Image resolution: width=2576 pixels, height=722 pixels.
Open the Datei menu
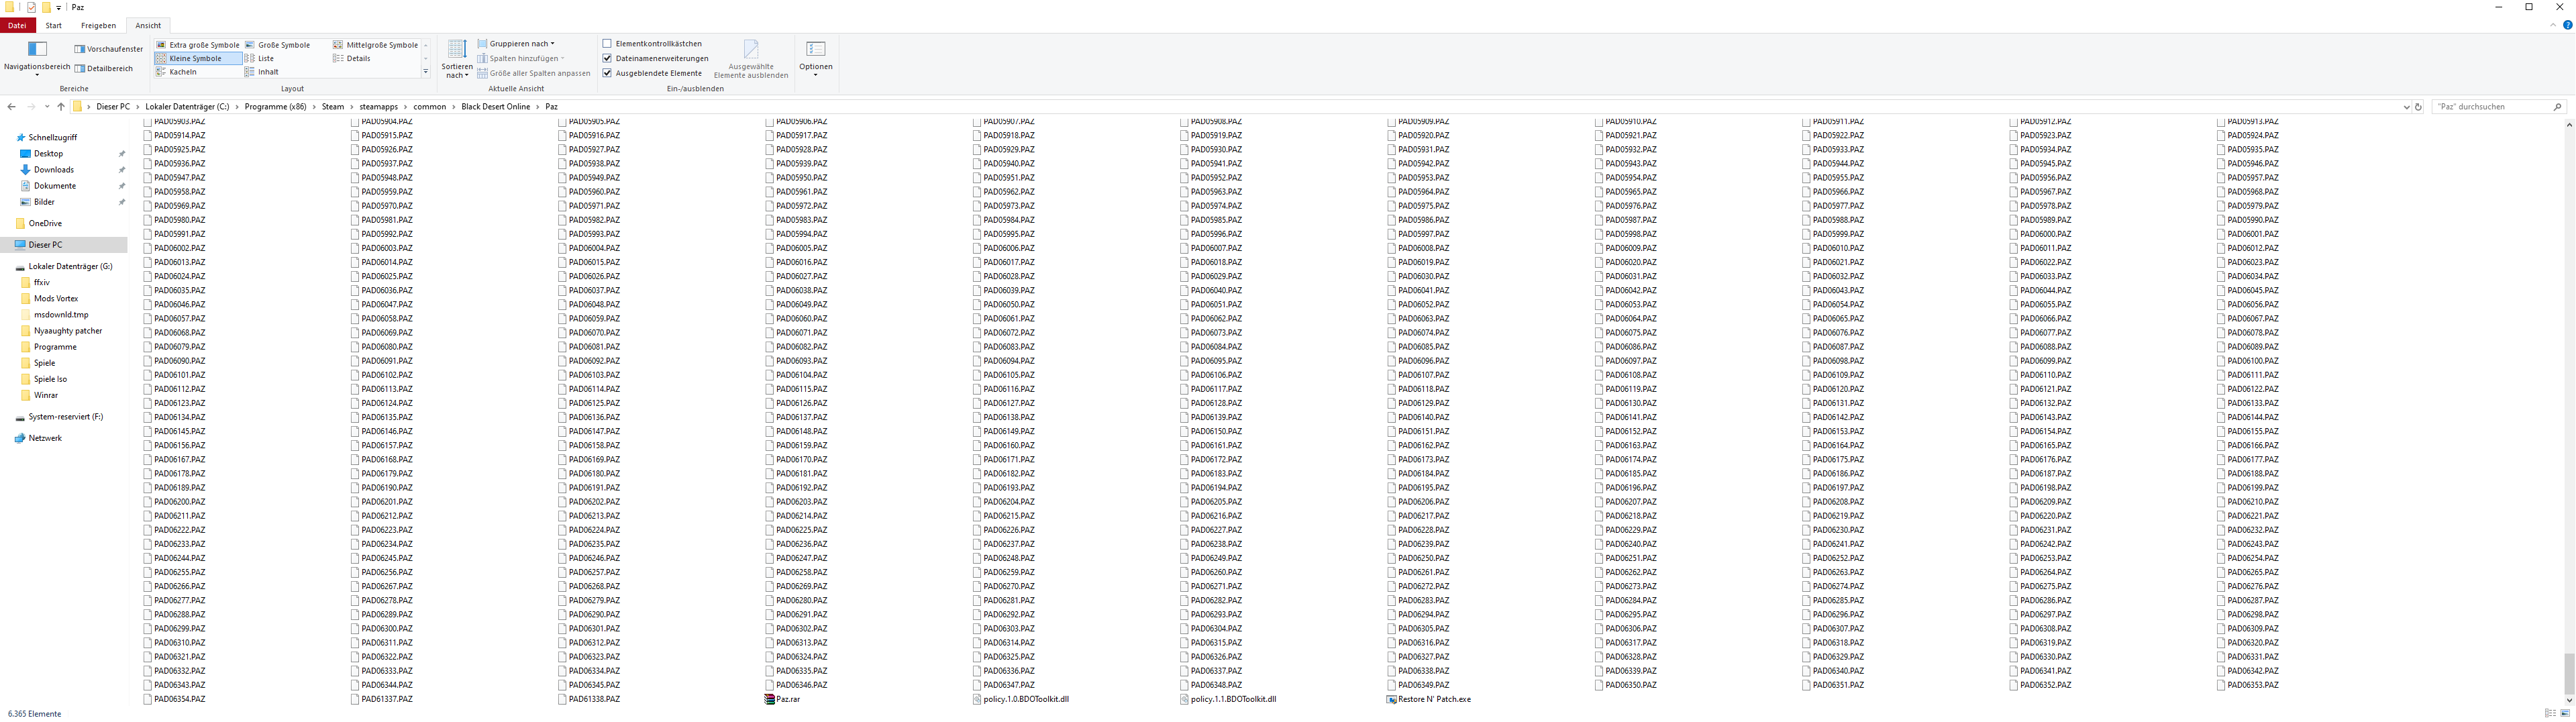(x=17, y=26)
